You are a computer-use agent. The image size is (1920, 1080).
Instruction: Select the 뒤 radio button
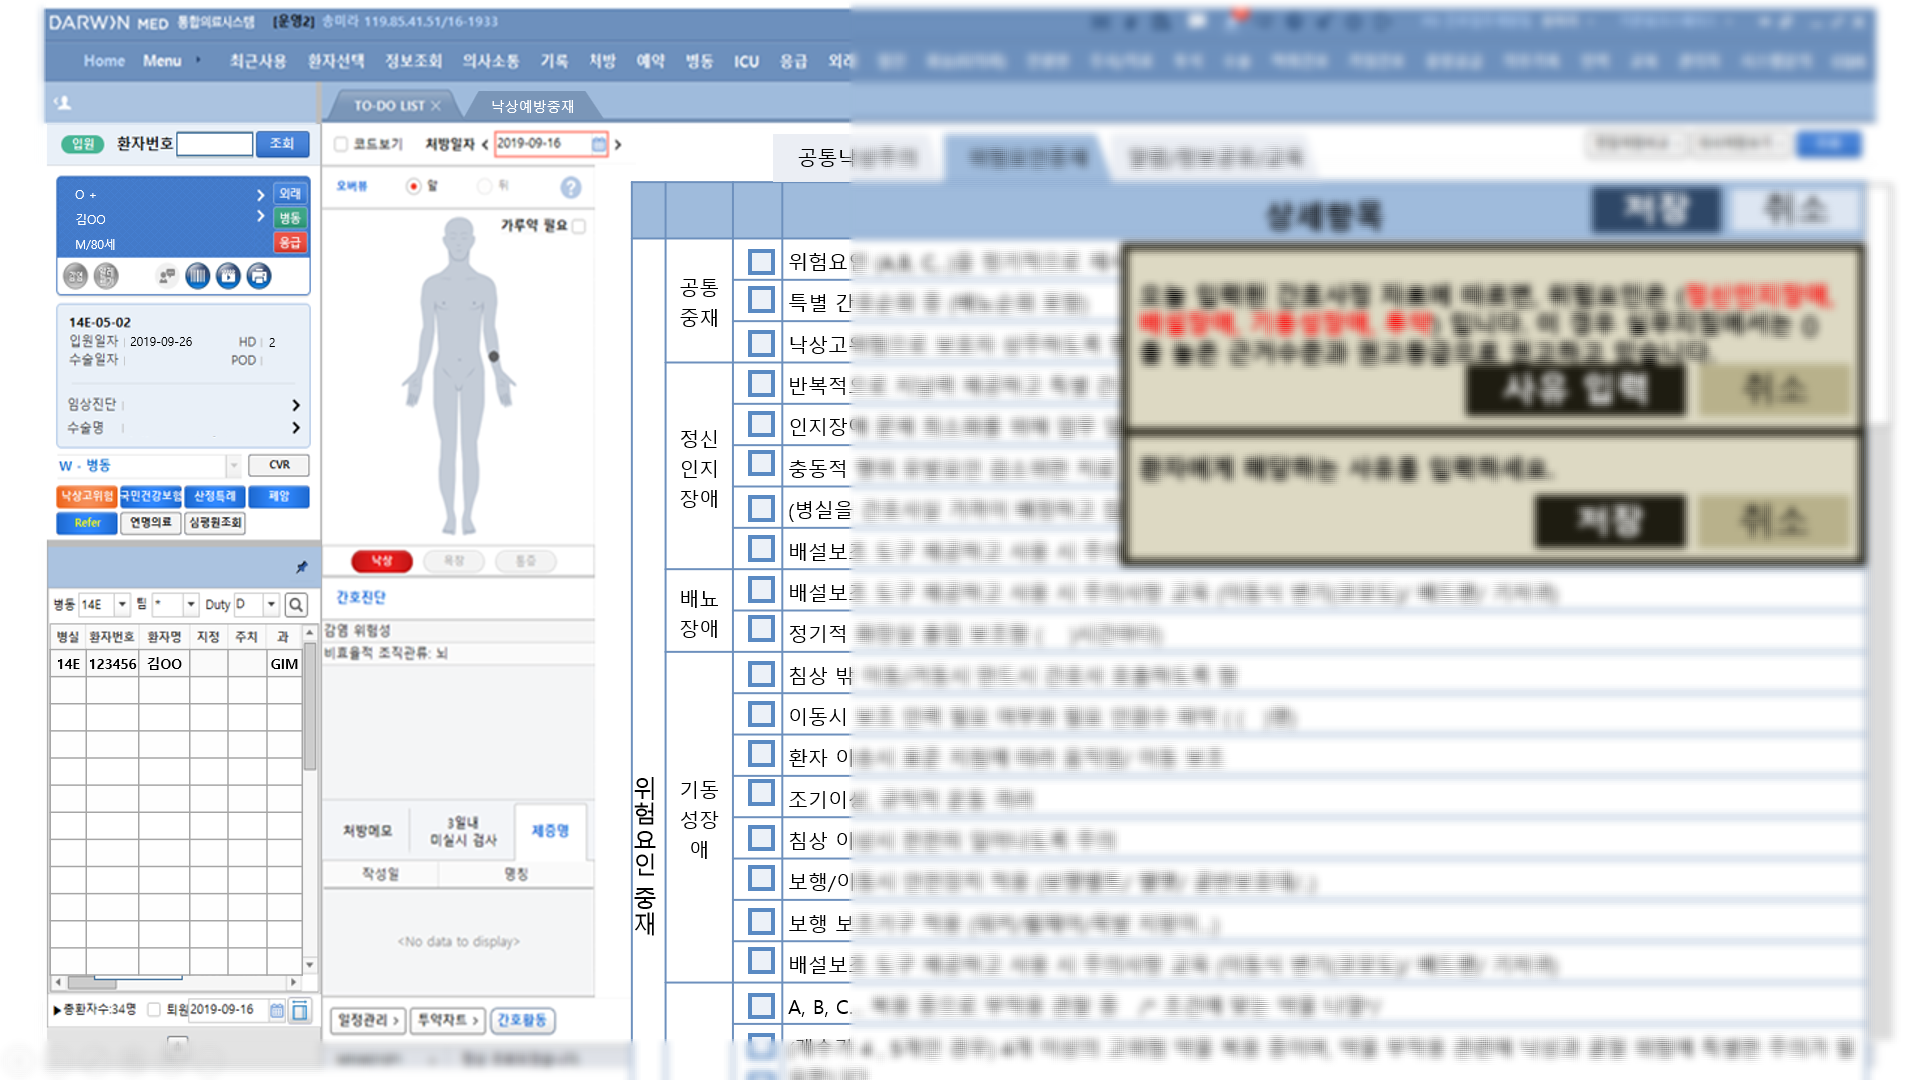(485, 186)
